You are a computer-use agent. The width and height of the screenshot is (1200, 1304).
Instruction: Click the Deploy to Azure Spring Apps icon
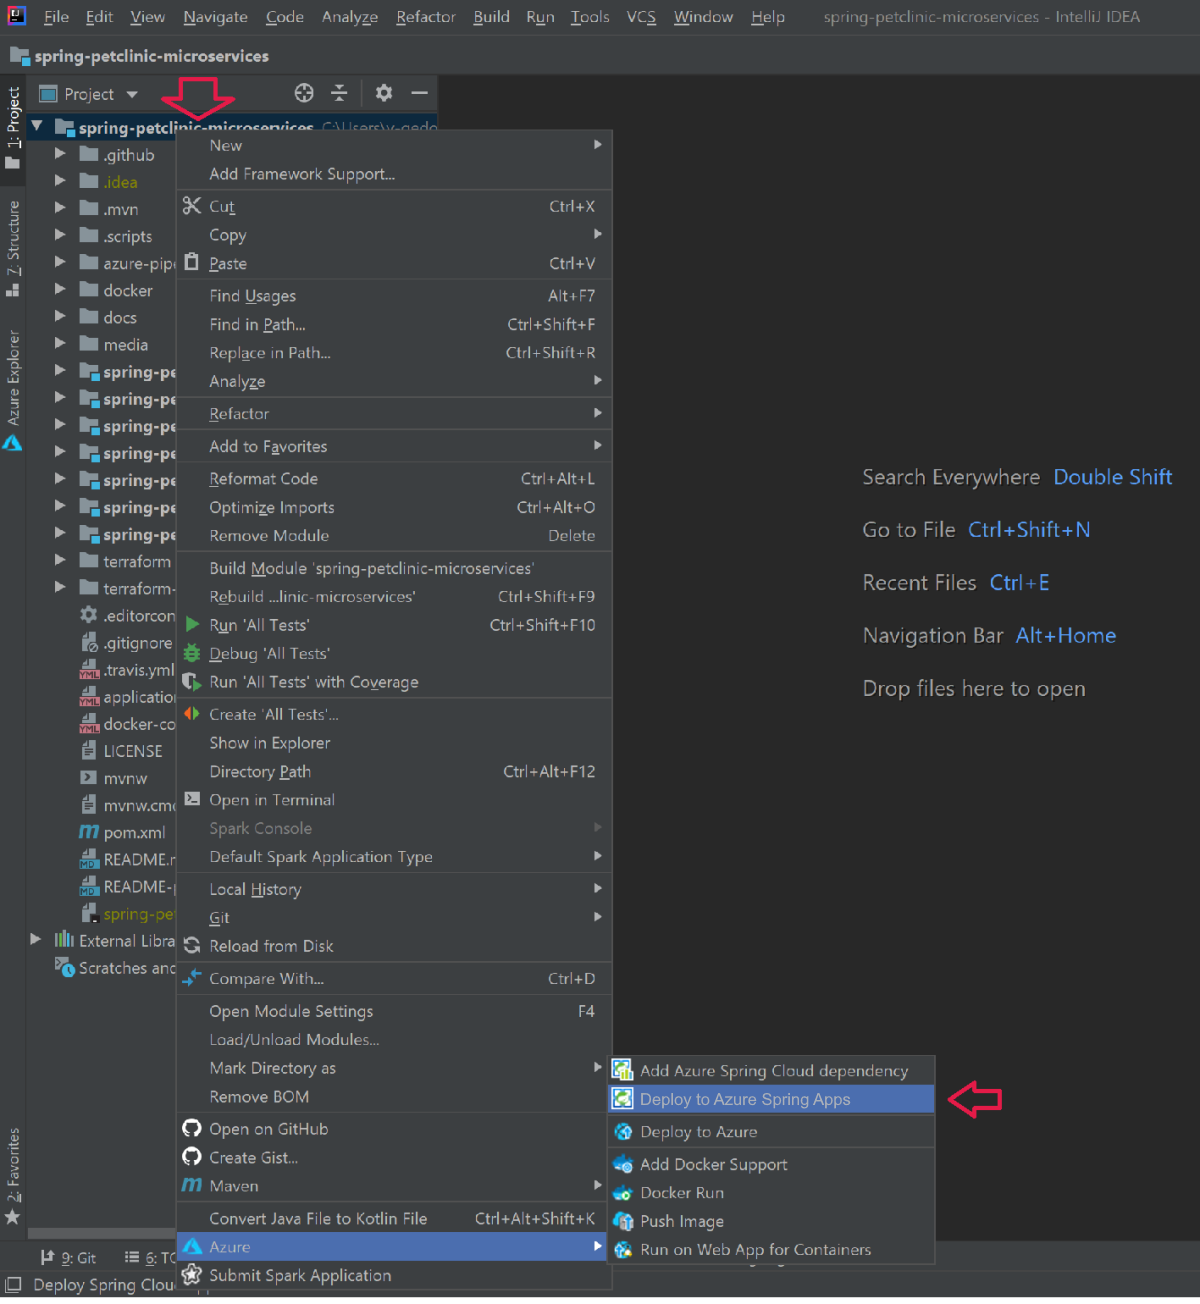pos(623,1099)
